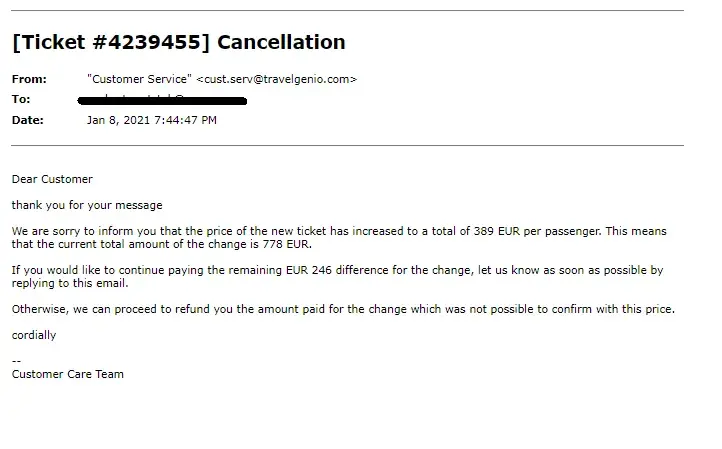The height and width of the screenshot is (449, 722).
Task: Open the cust.serv@travelgenio.com sender address
Action: pos(277,79)
